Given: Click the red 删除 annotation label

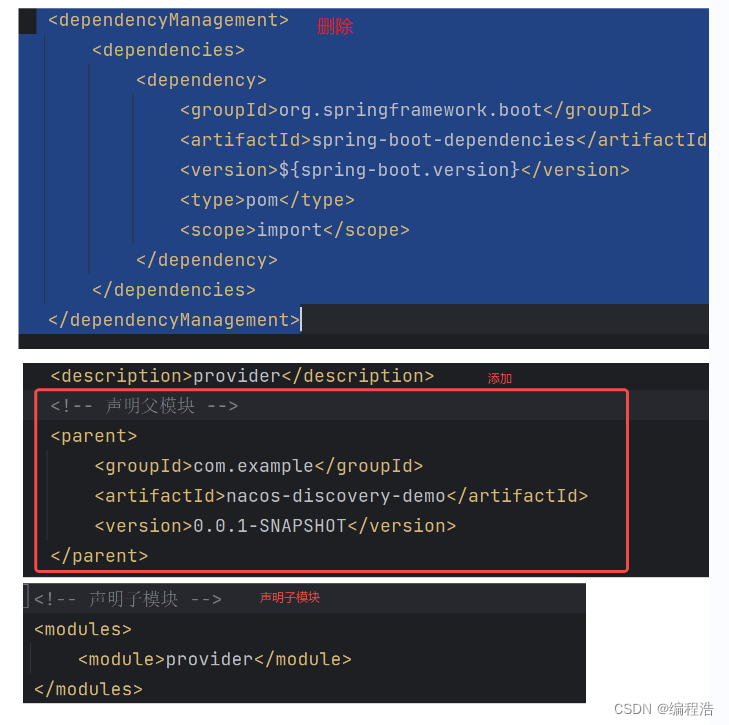Looking at the screenshot, I should pyautogui.click(x=335, y=27).
